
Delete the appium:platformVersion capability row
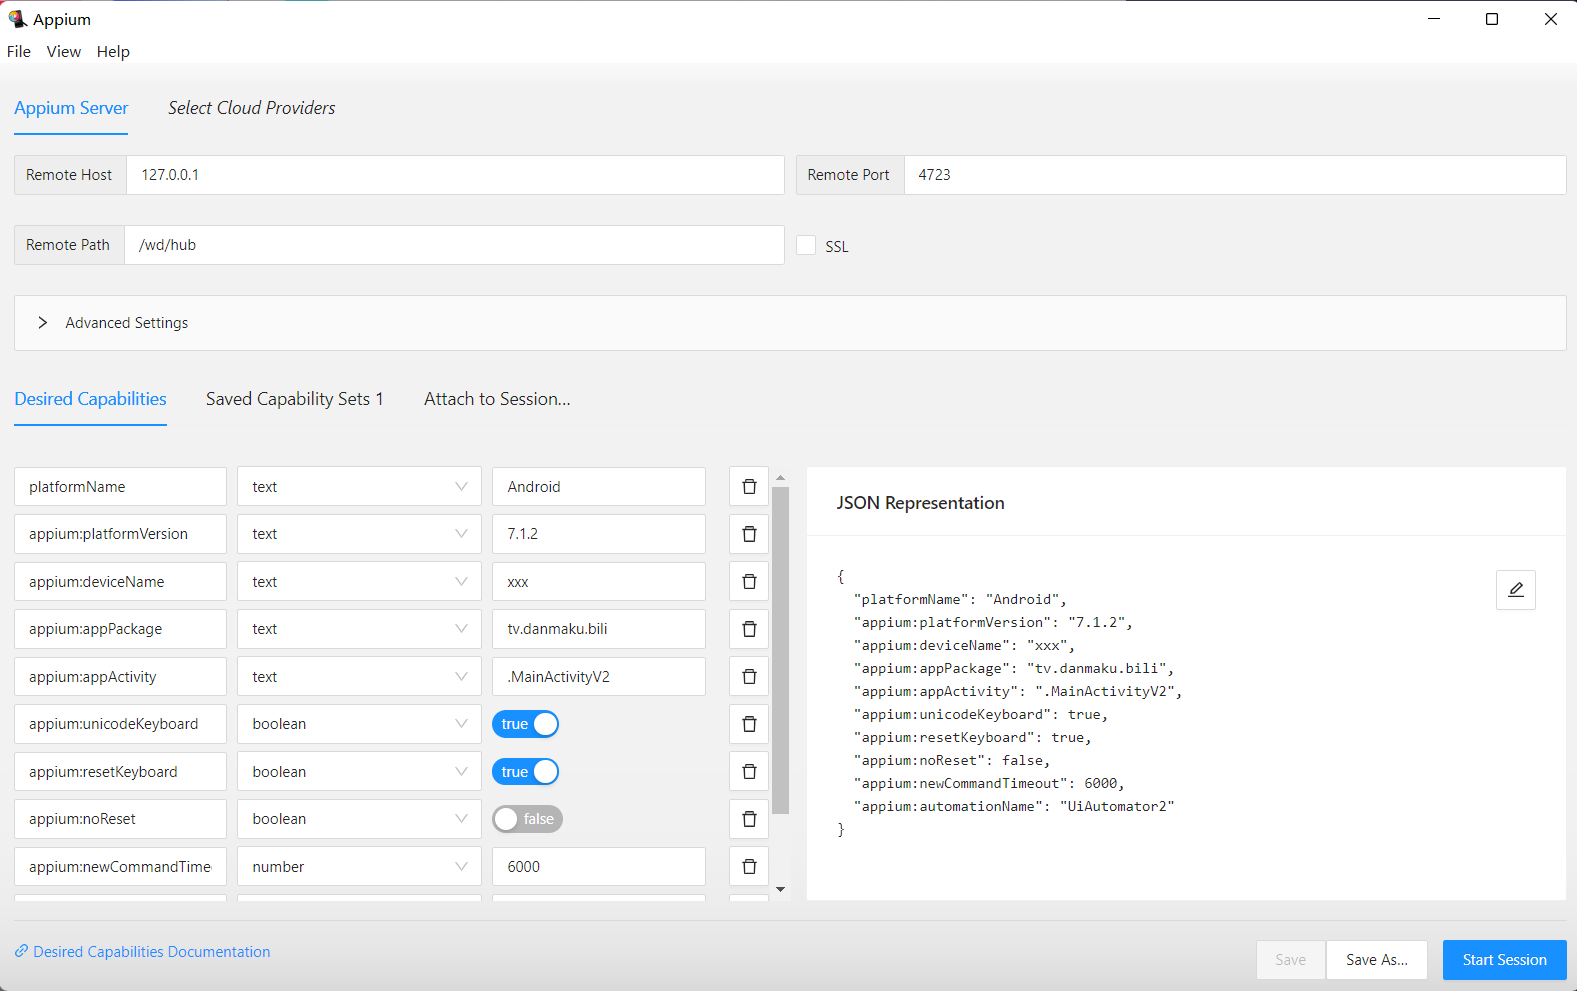749,534
